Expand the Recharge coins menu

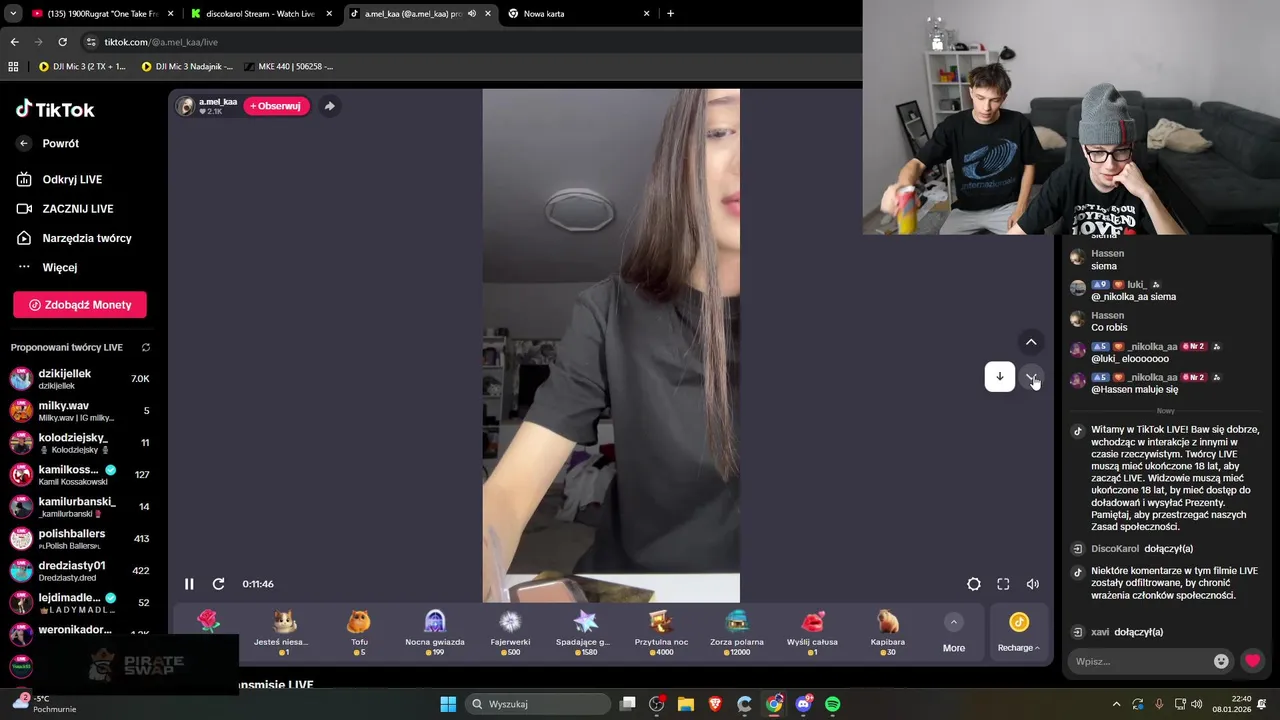point(1018,634)
